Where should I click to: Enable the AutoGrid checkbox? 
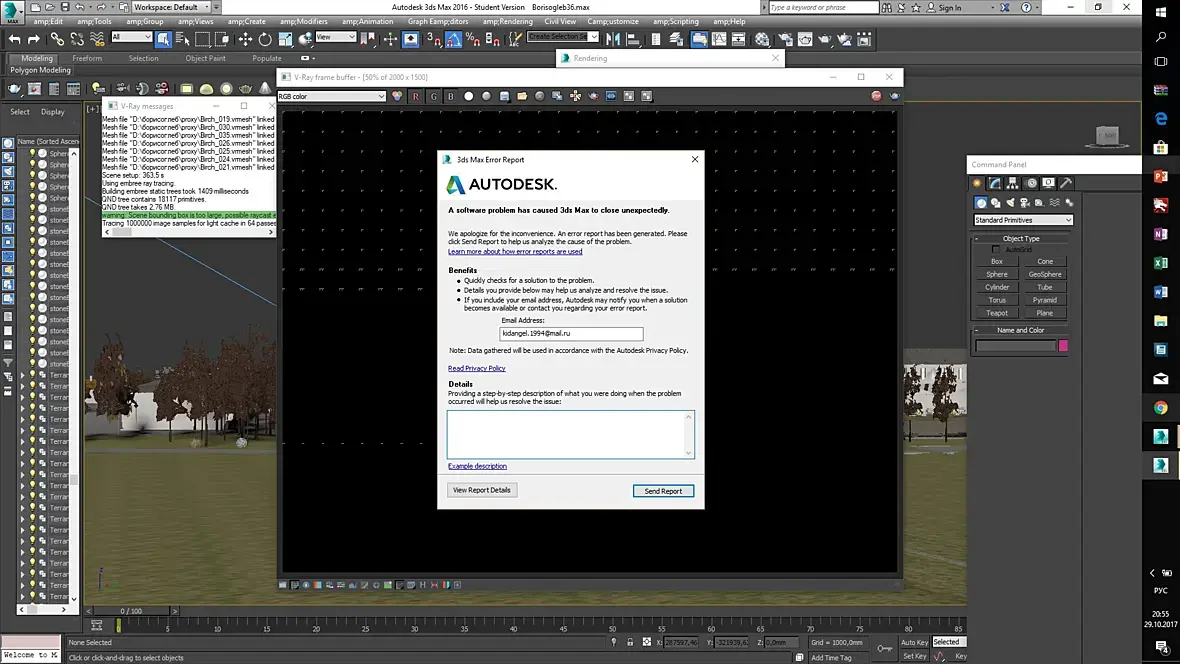(x=996, y=249)
